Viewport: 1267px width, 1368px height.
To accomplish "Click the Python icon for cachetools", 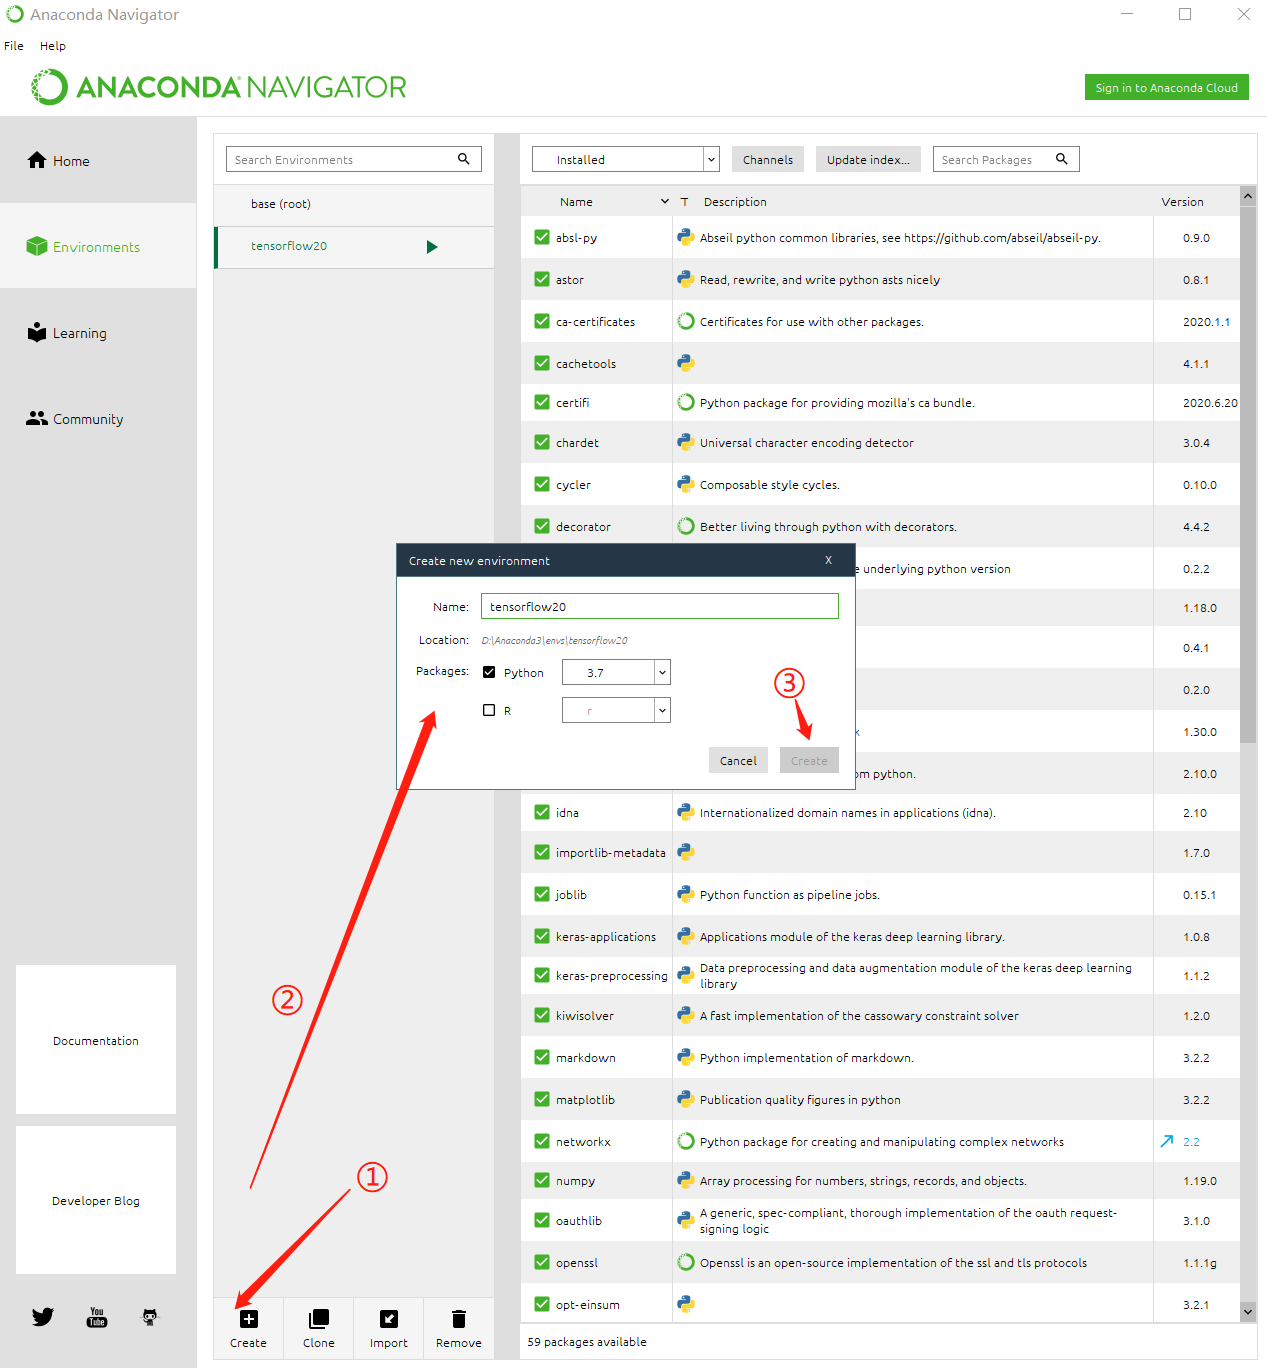I will click(686, 363).
